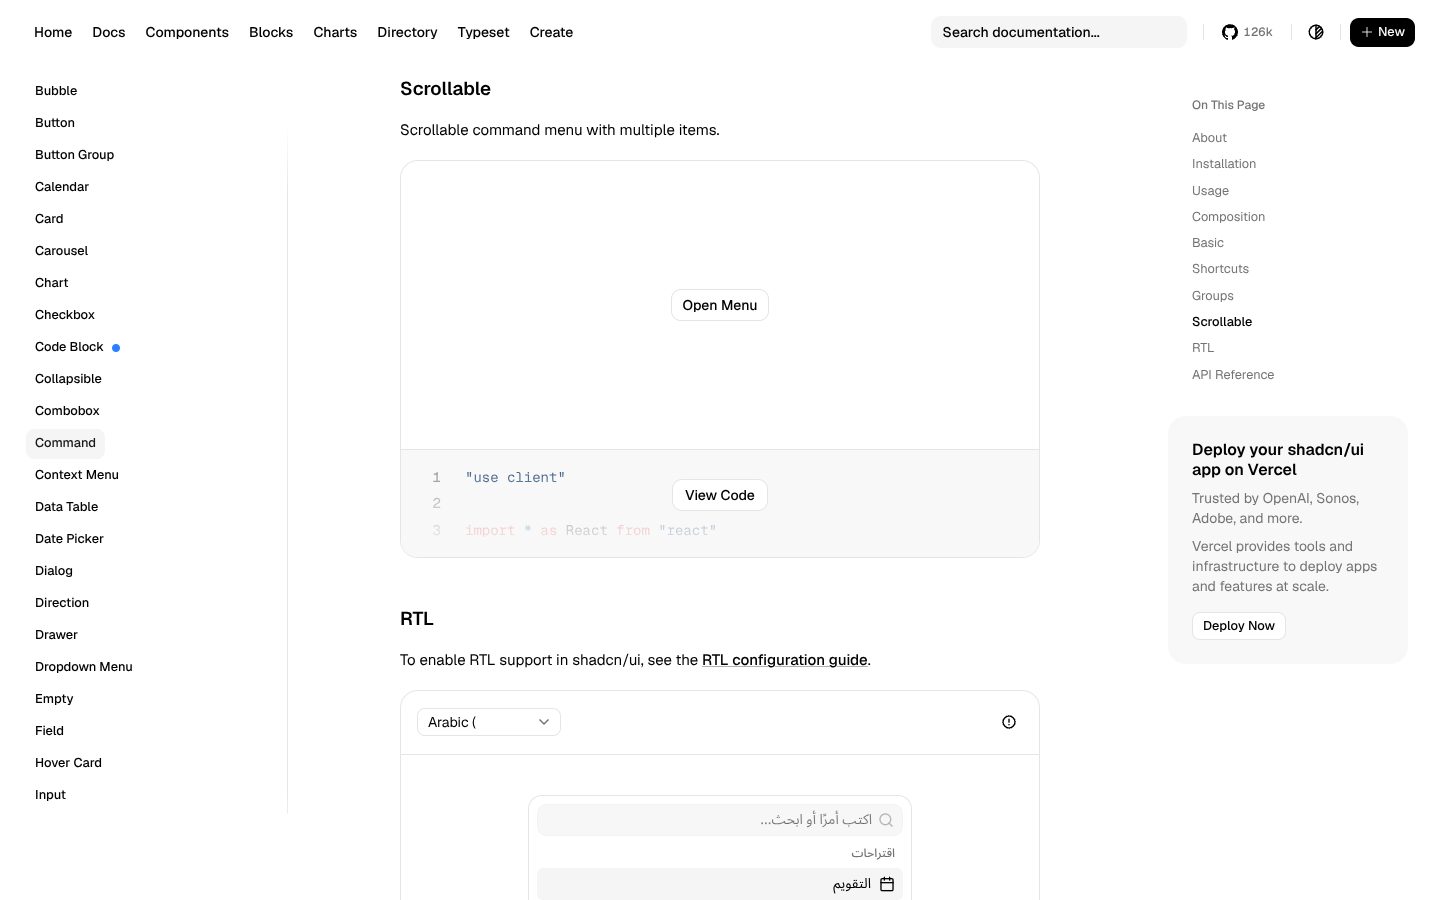1440x900 pixels.
Task: Focus the Search documentation field
Action: pos(1059,32)
